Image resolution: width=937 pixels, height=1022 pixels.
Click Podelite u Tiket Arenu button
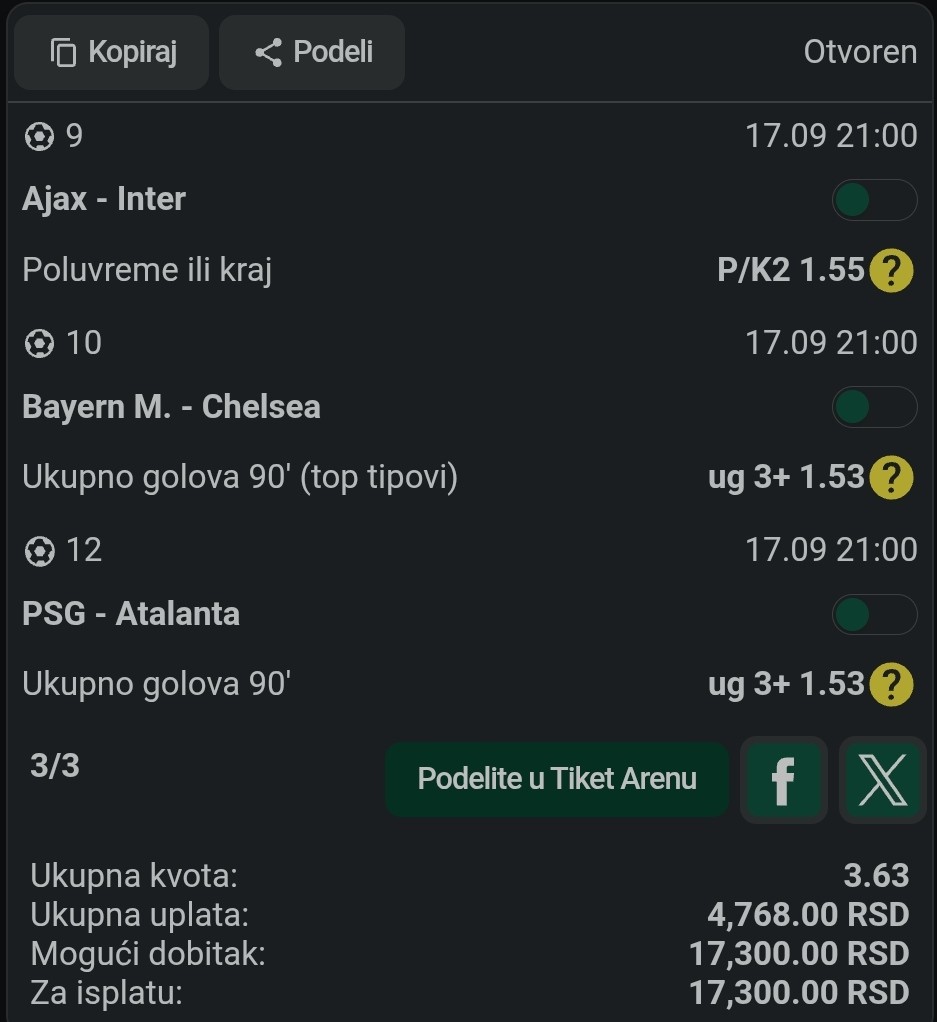(557, 780)
